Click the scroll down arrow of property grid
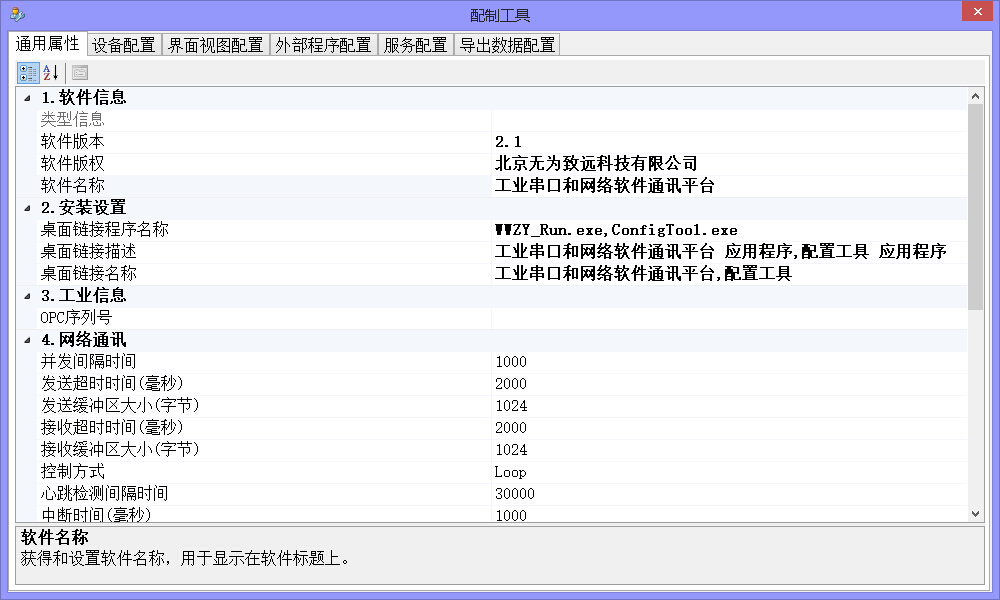Screen dimensions: 1000x600 click(x=975, y=513)
